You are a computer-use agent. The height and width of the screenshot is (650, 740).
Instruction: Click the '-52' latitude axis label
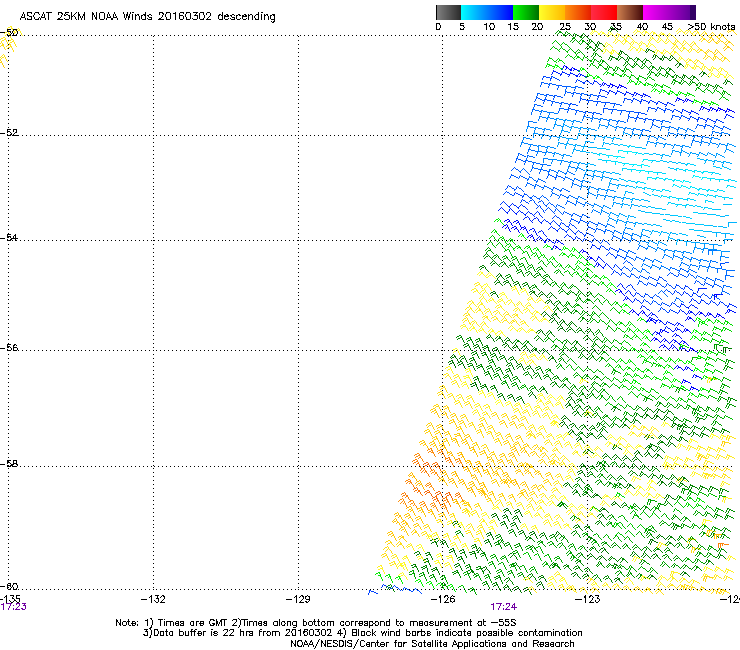click(9, 132)
